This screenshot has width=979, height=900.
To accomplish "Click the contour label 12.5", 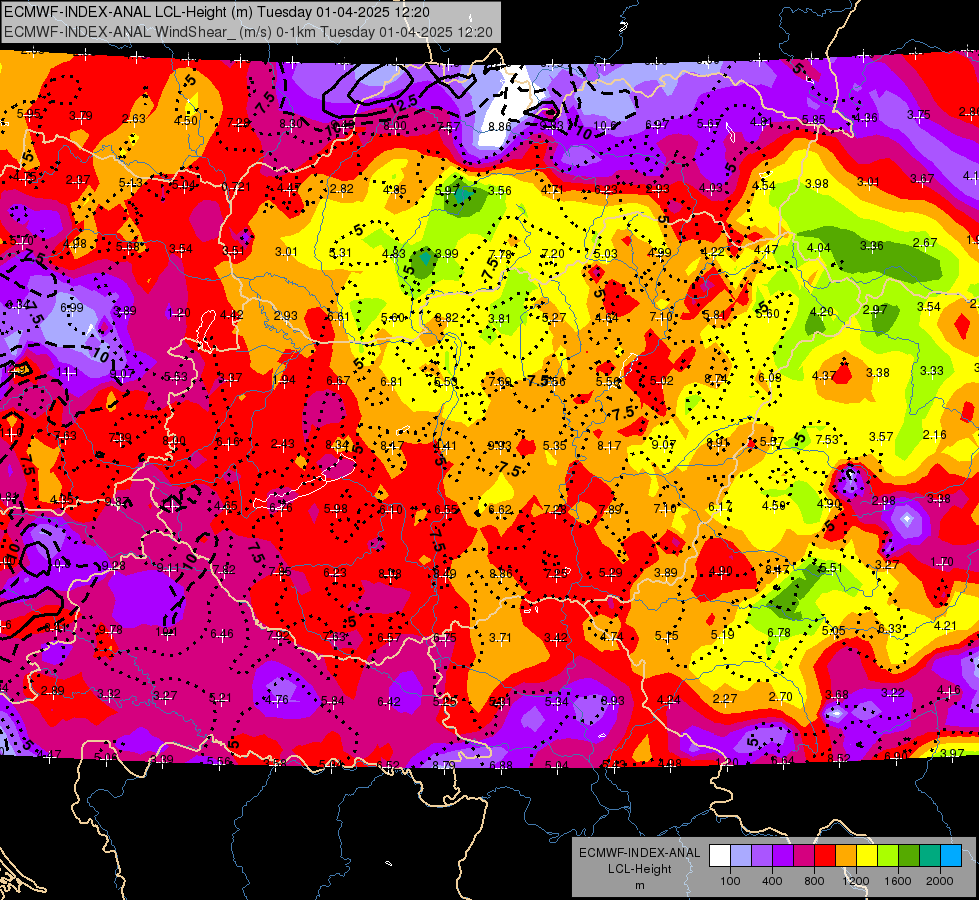I will click(x=403, y=103).
